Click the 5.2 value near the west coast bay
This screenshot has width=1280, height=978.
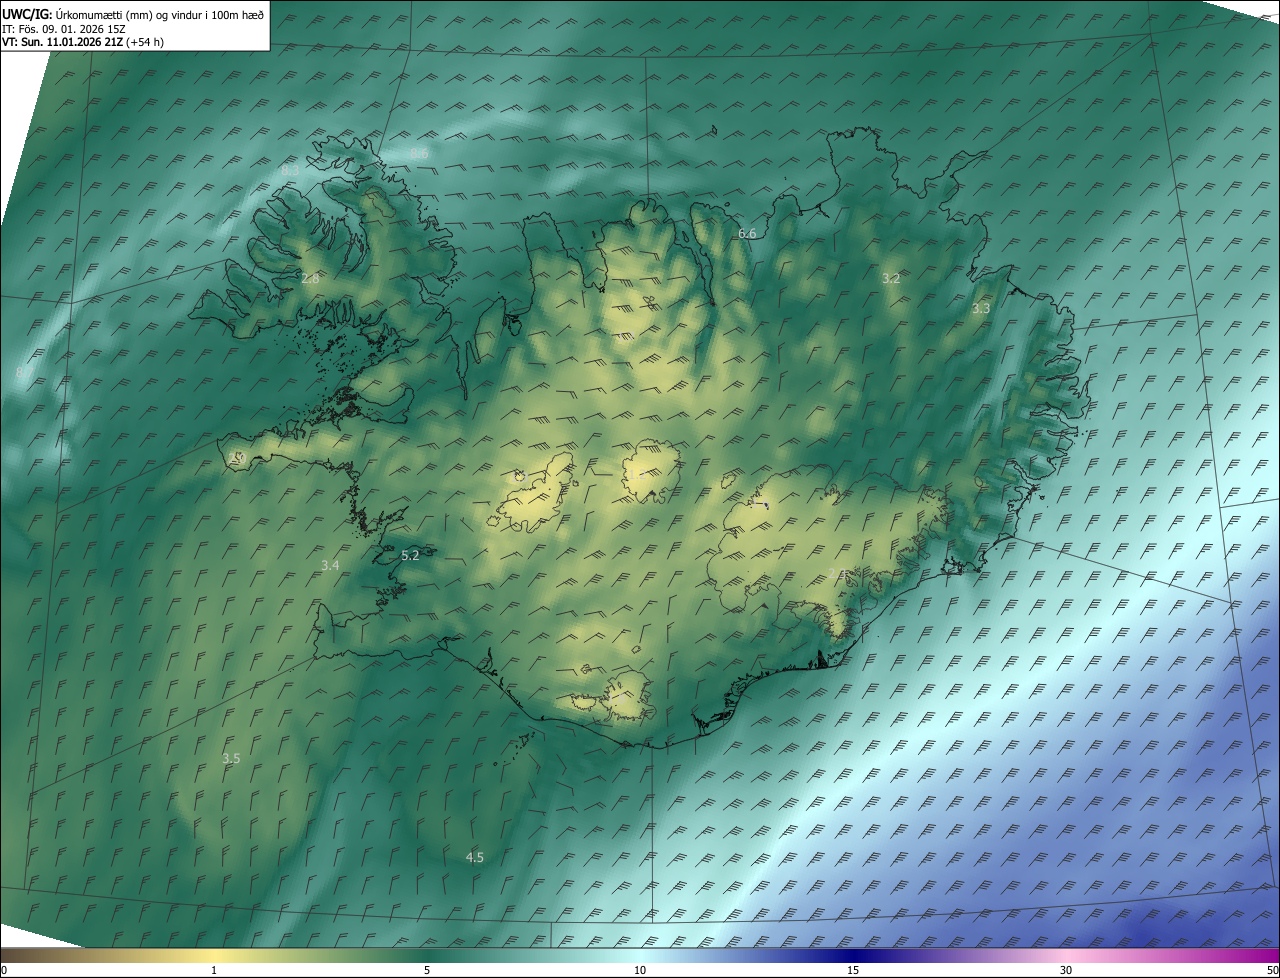(410, 555)
